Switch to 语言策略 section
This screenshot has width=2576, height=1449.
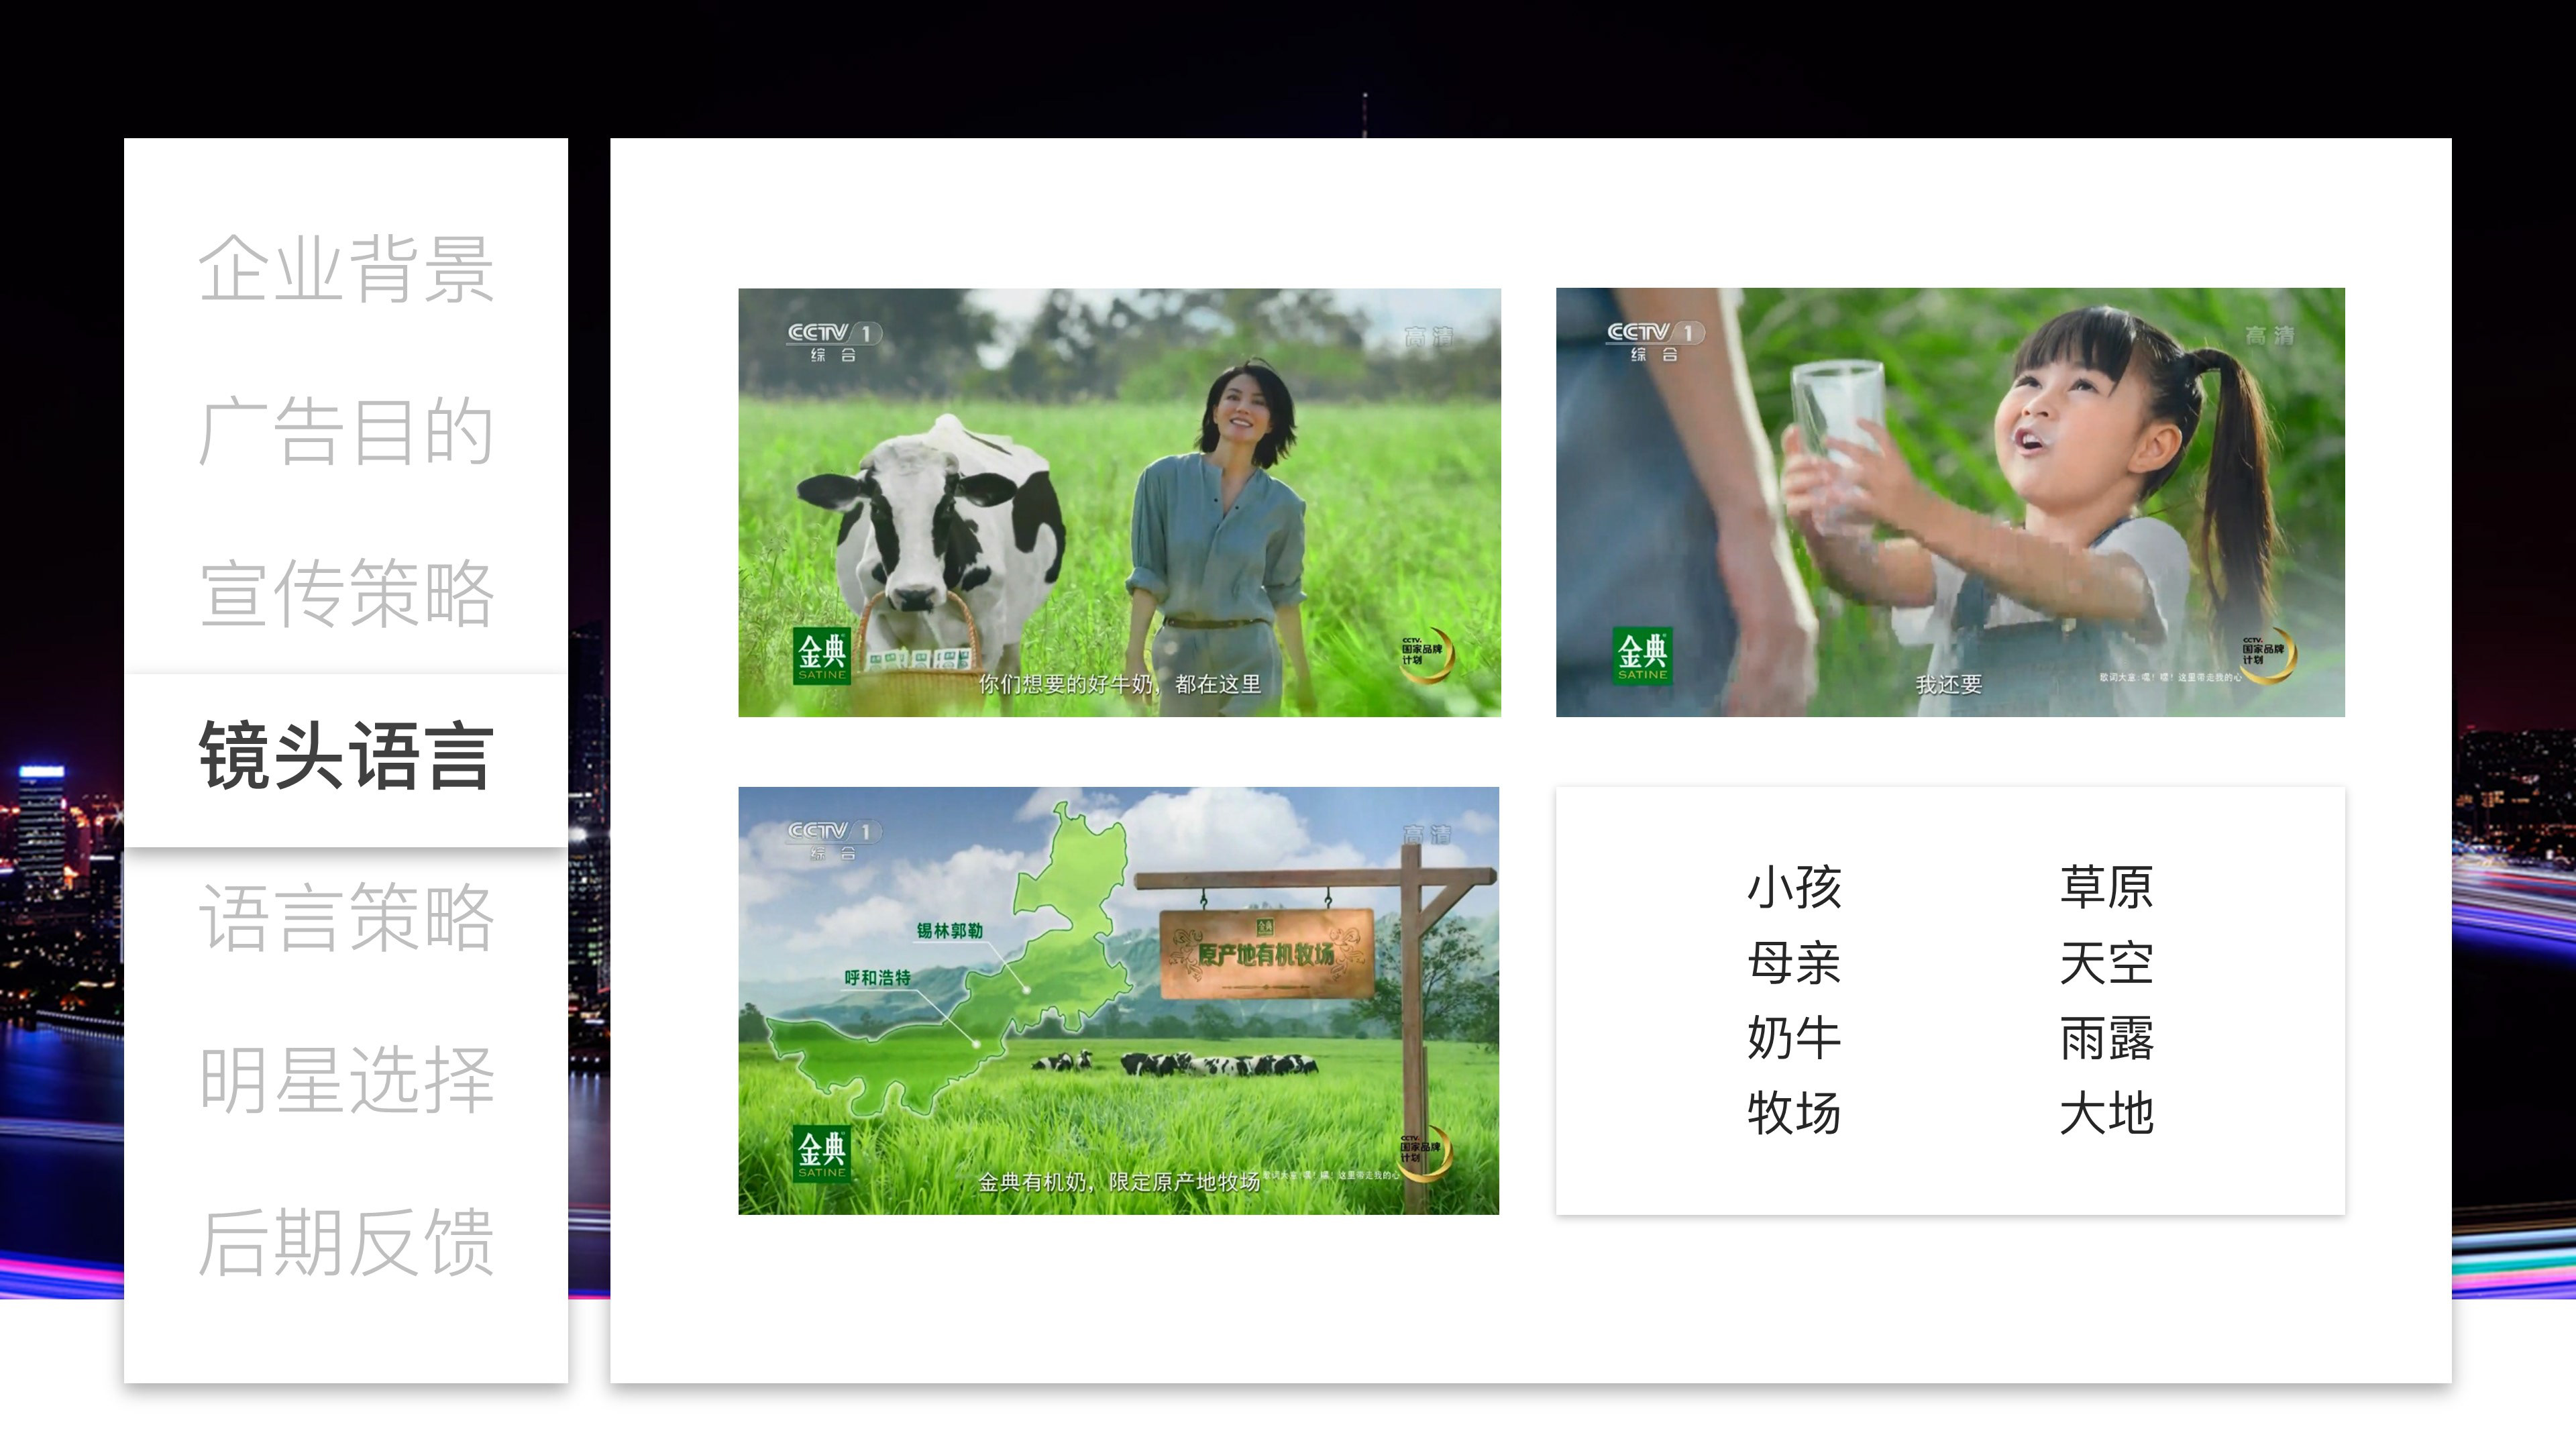(x=346, y=917)
